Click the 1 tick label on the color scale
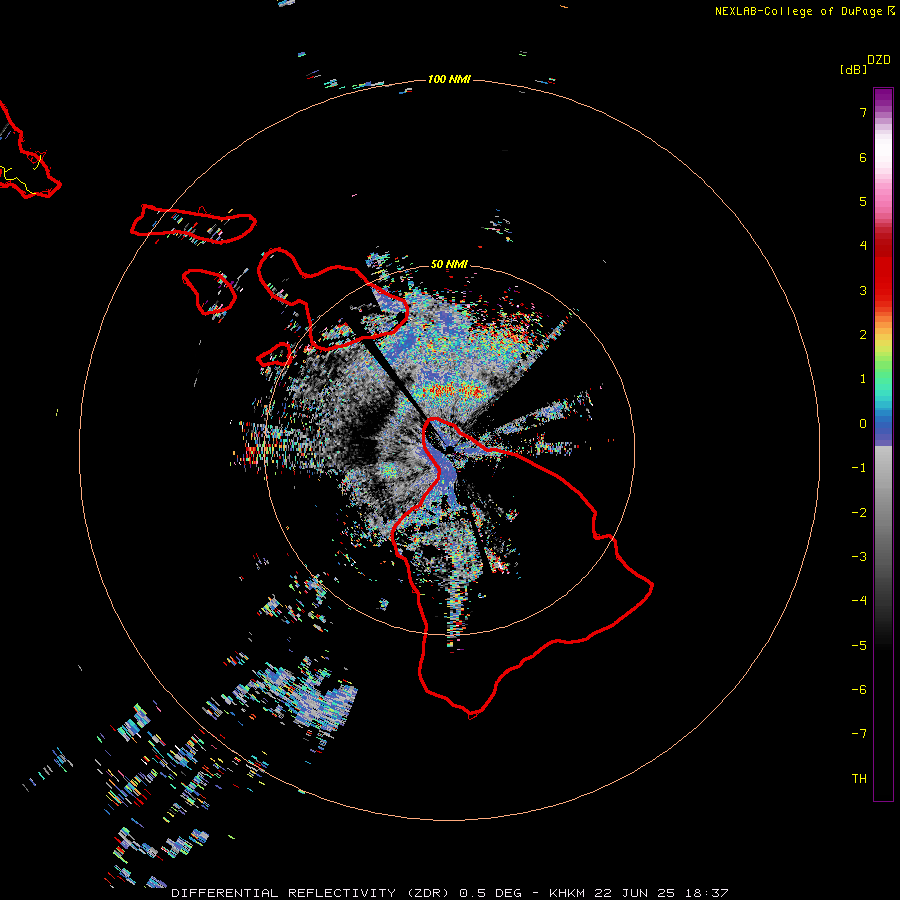 [x=863, y=379]
